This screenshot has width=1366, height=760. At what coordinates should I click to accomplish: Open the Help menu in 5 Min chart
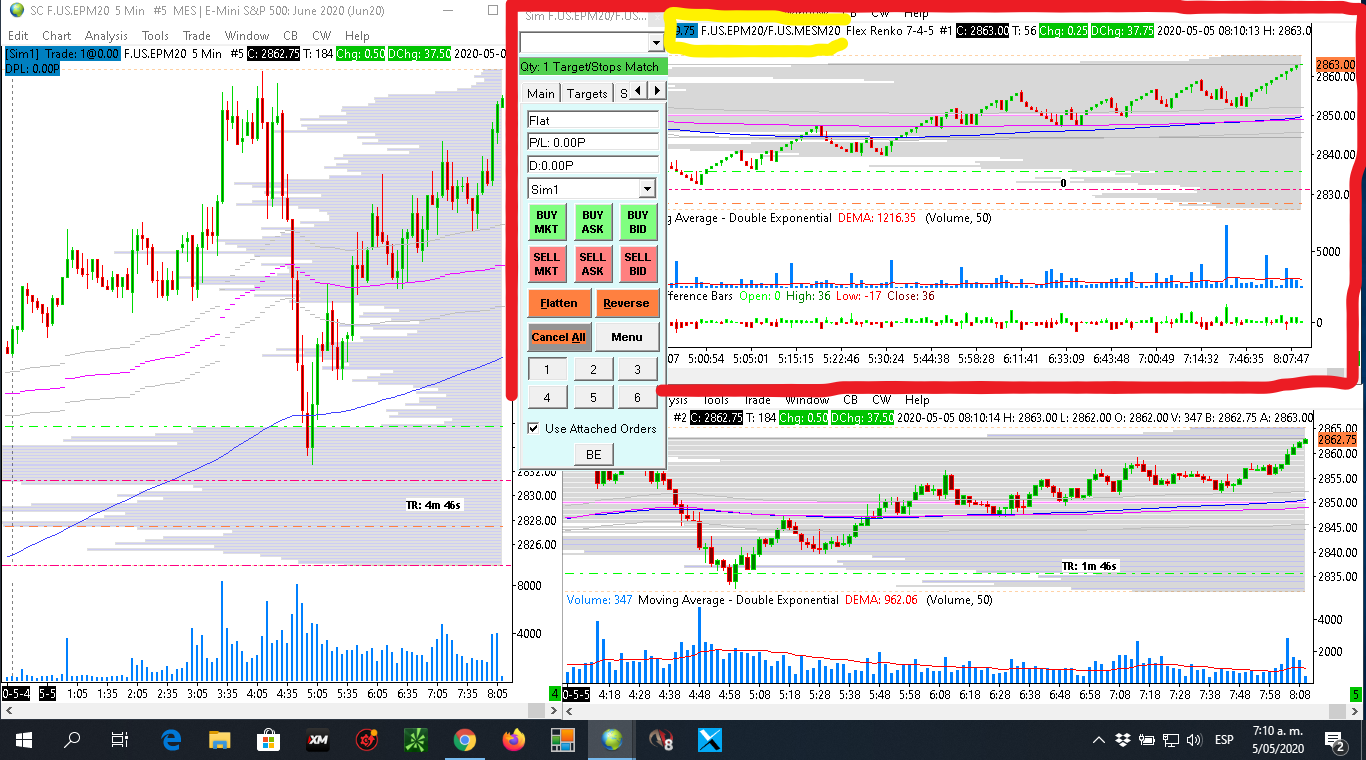(357, 36)
